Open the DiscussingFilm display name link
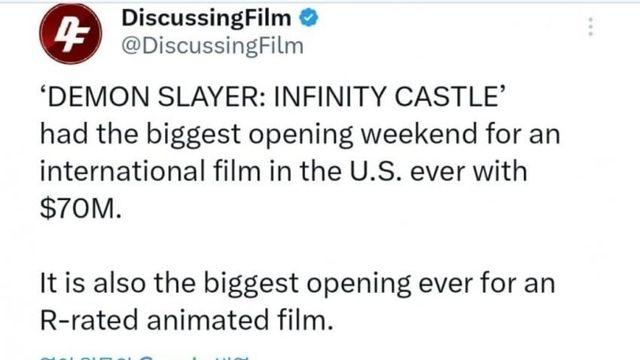Viewport: 640px width, 360px height. coord(206,18)
